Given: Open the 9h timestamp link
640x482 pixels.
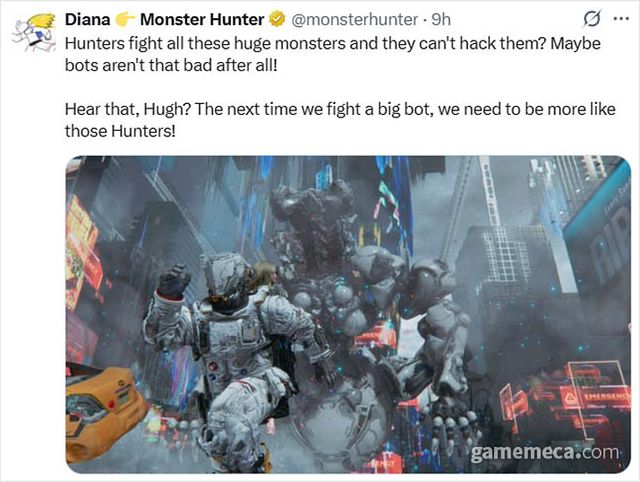Looking at the screenshot, I should 441,20.
